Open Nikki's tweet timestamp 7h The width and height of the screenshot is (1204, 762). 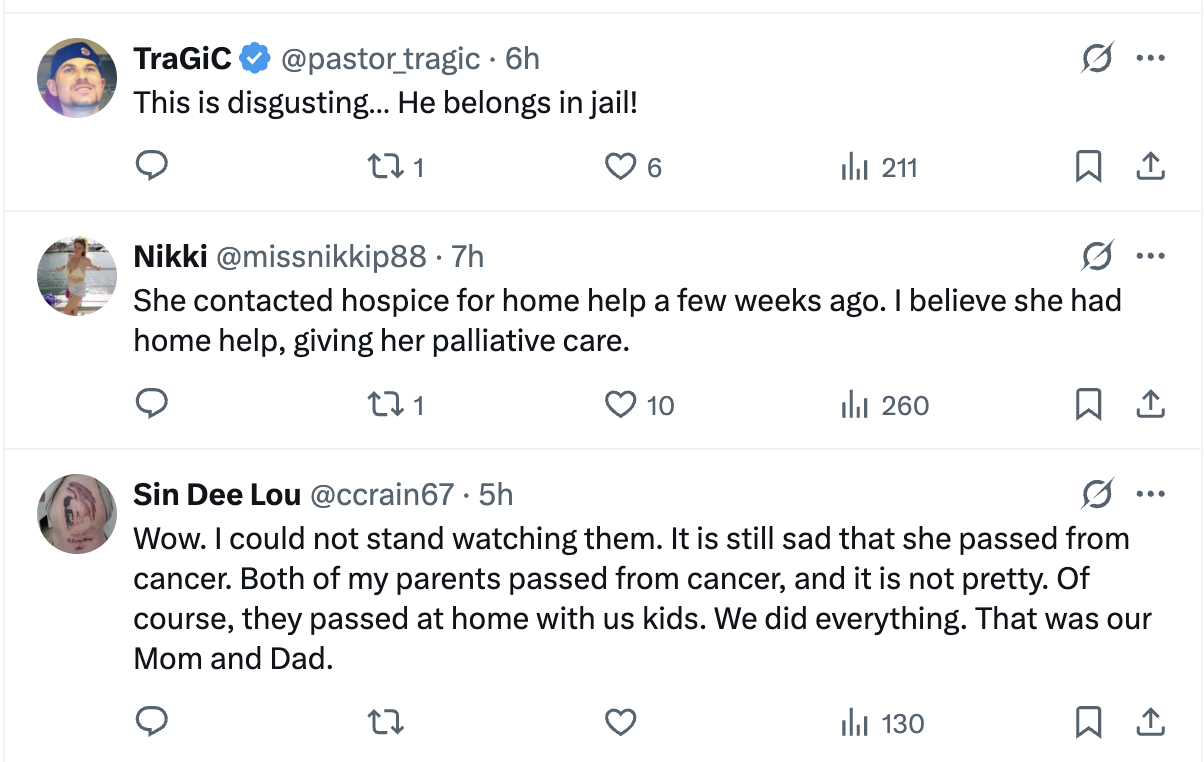click(468, 257)
